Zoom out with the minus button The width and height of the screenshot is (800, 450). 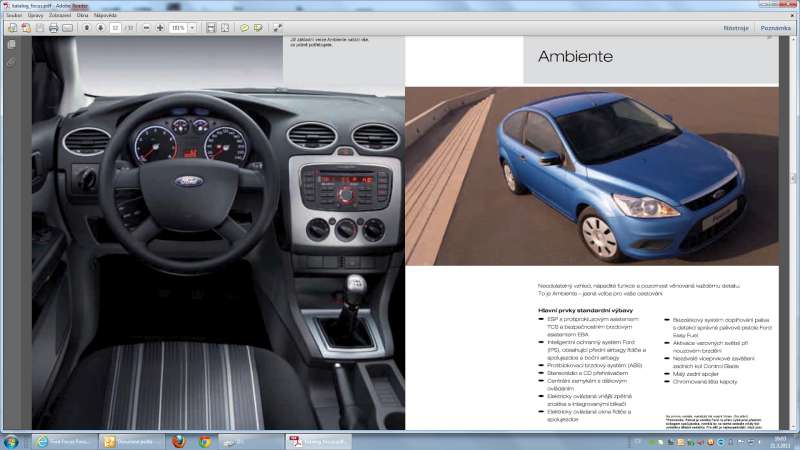coord(146,28)
